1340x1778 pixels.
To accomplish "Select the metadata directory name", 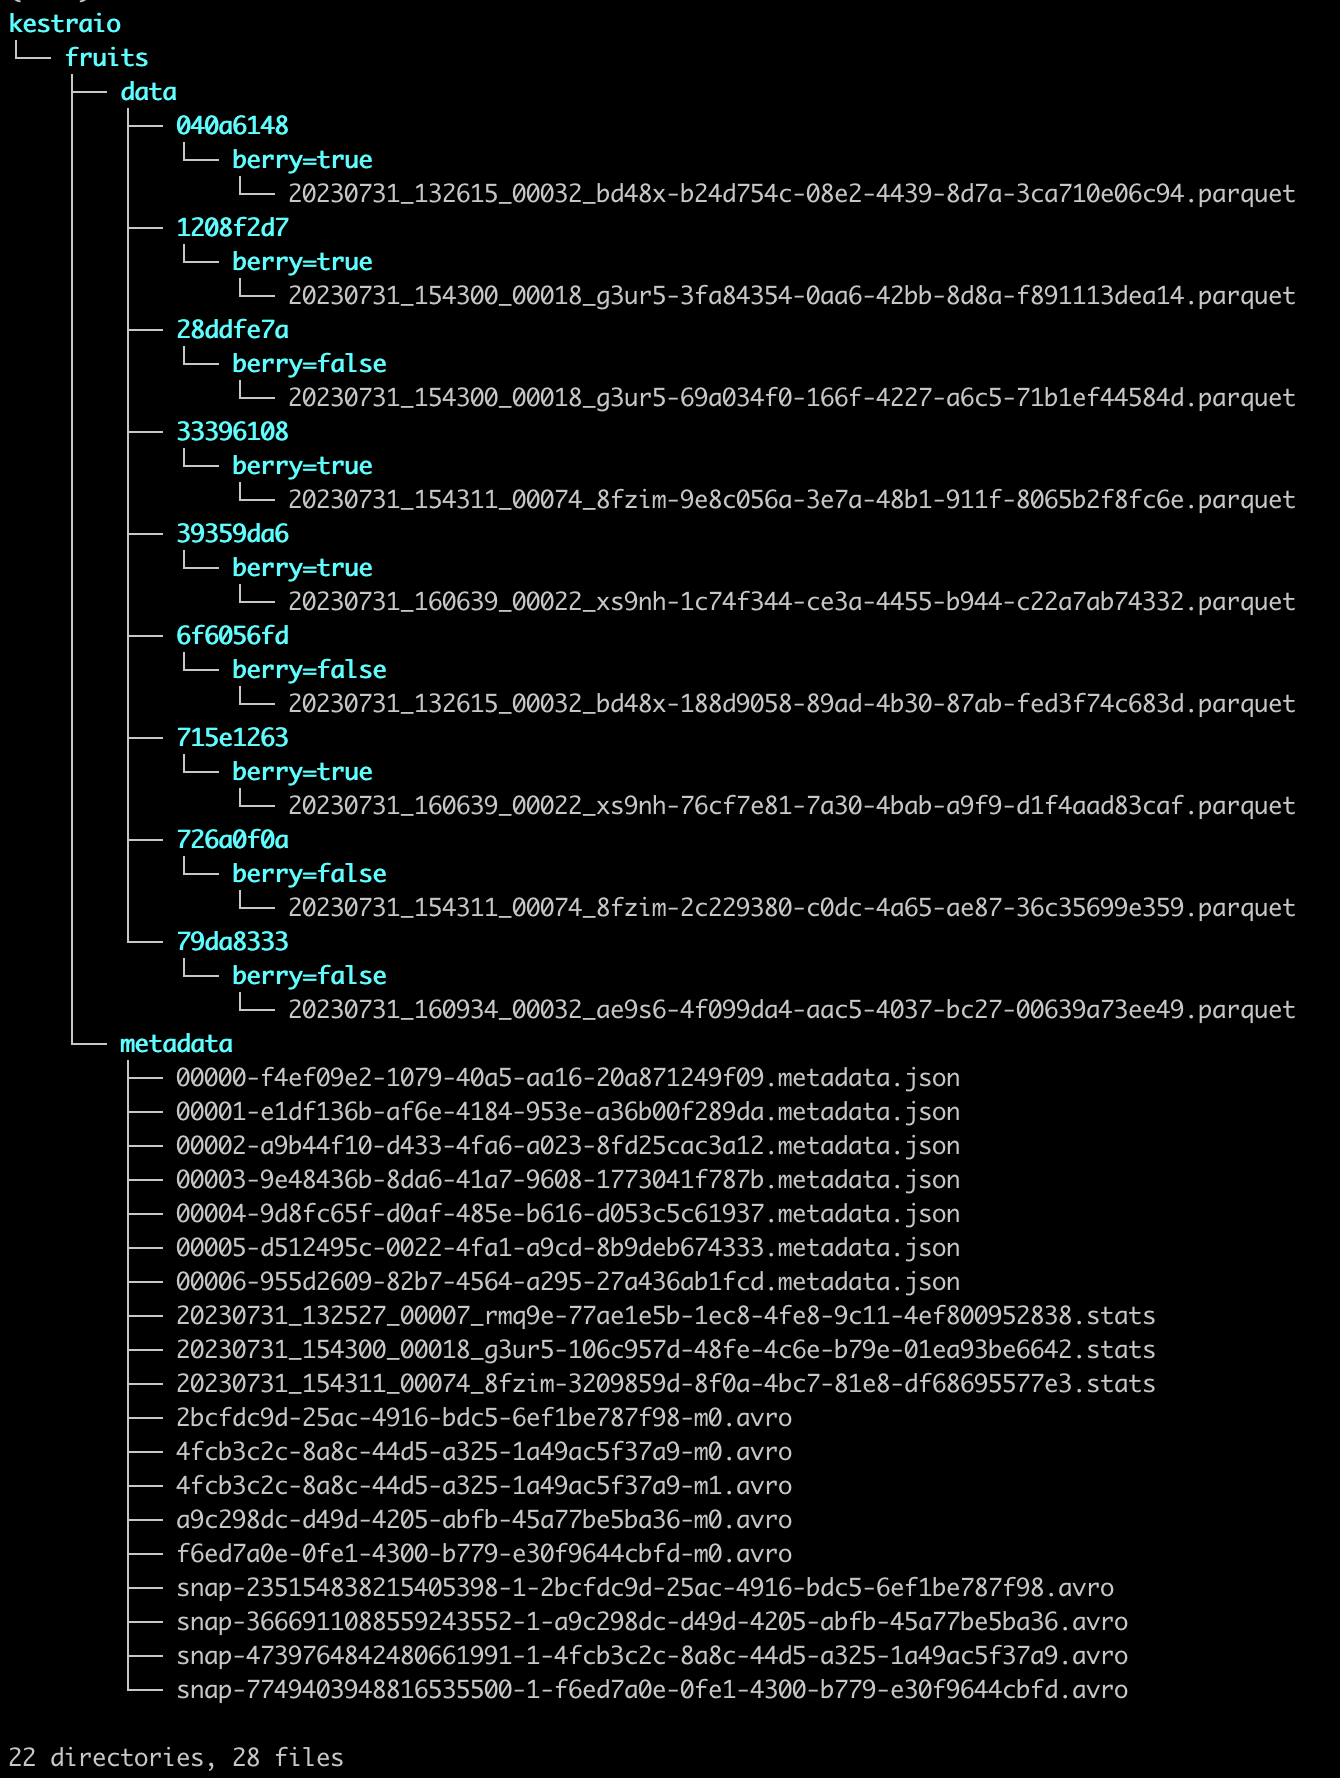I will [176, 1044].
